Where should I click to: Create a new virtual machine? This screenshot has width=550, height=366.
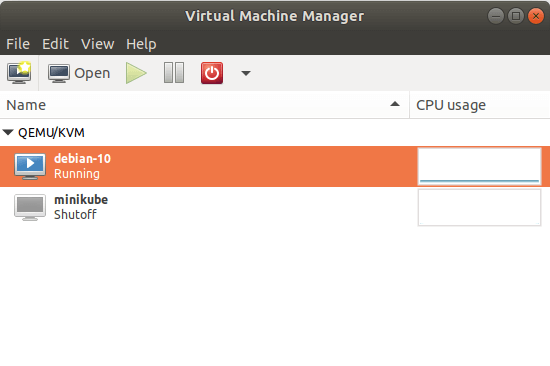pos(19,73)
